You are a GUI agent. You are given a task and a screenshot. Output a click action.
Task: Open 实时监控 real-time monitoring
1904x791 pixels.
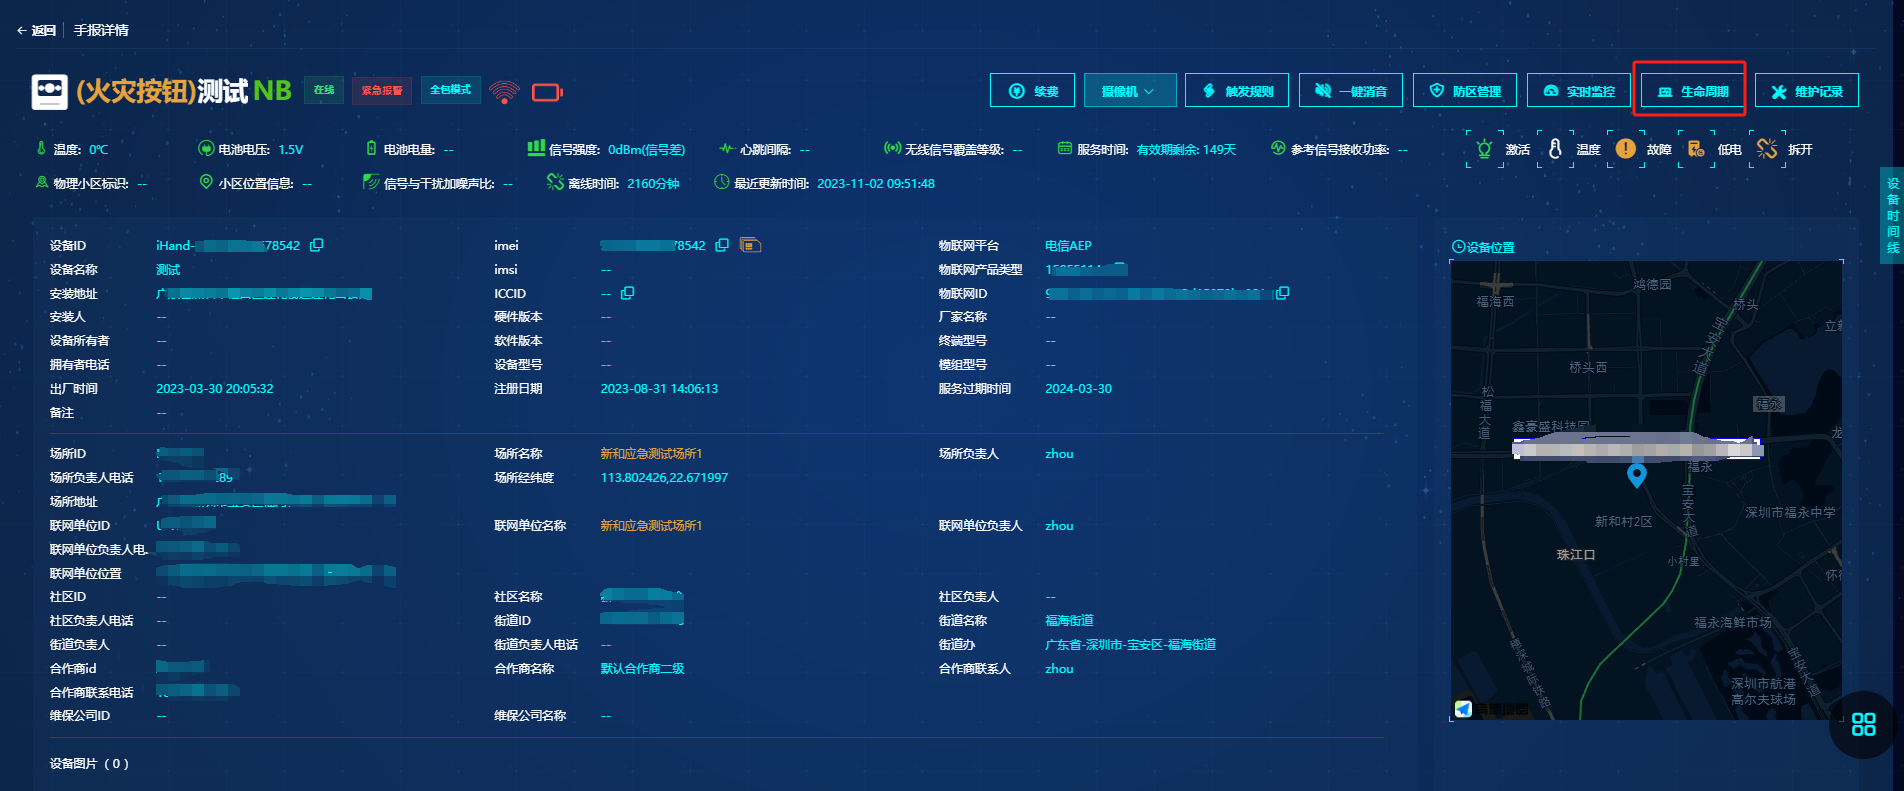tap(1579, 91)
